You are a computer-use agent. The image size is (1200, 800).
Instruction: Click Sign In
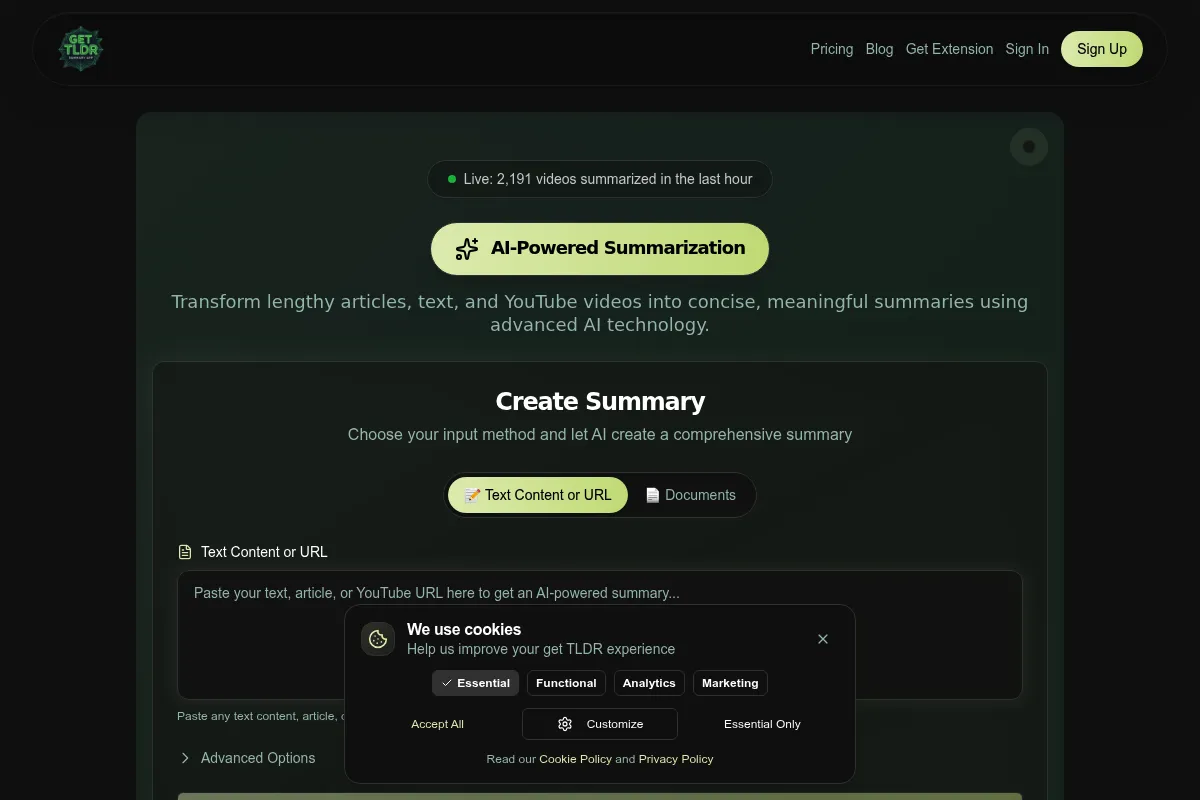(x=1027, y=49)
